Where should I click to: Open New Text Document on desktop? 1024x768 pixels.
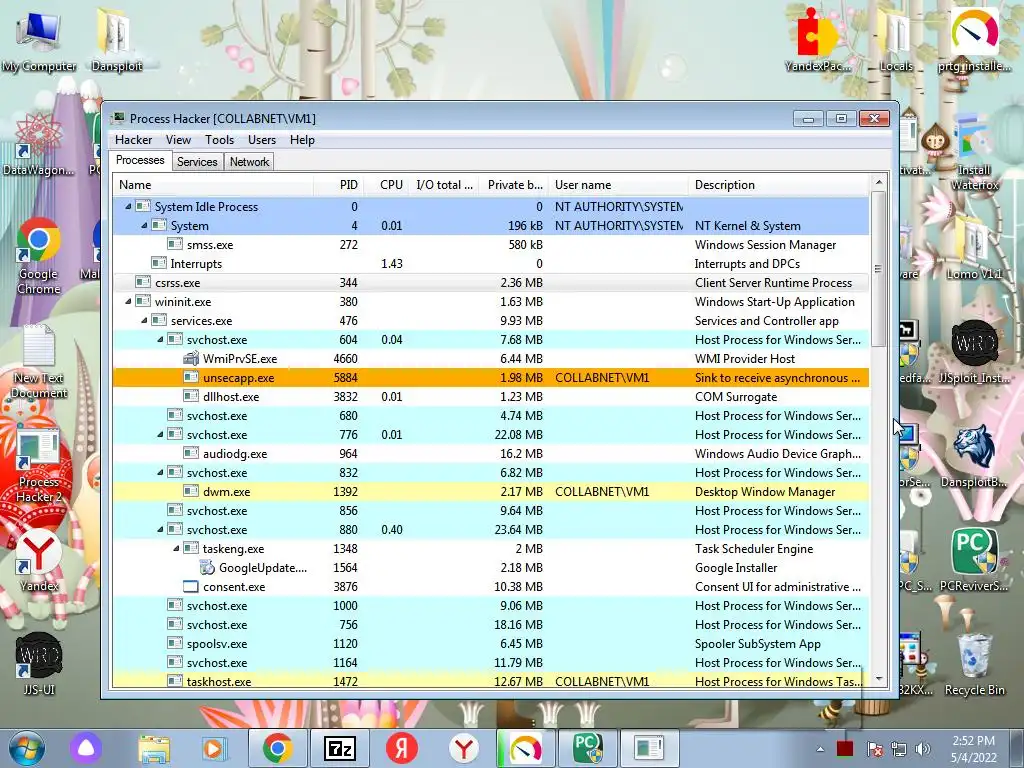tap(39, 361)
